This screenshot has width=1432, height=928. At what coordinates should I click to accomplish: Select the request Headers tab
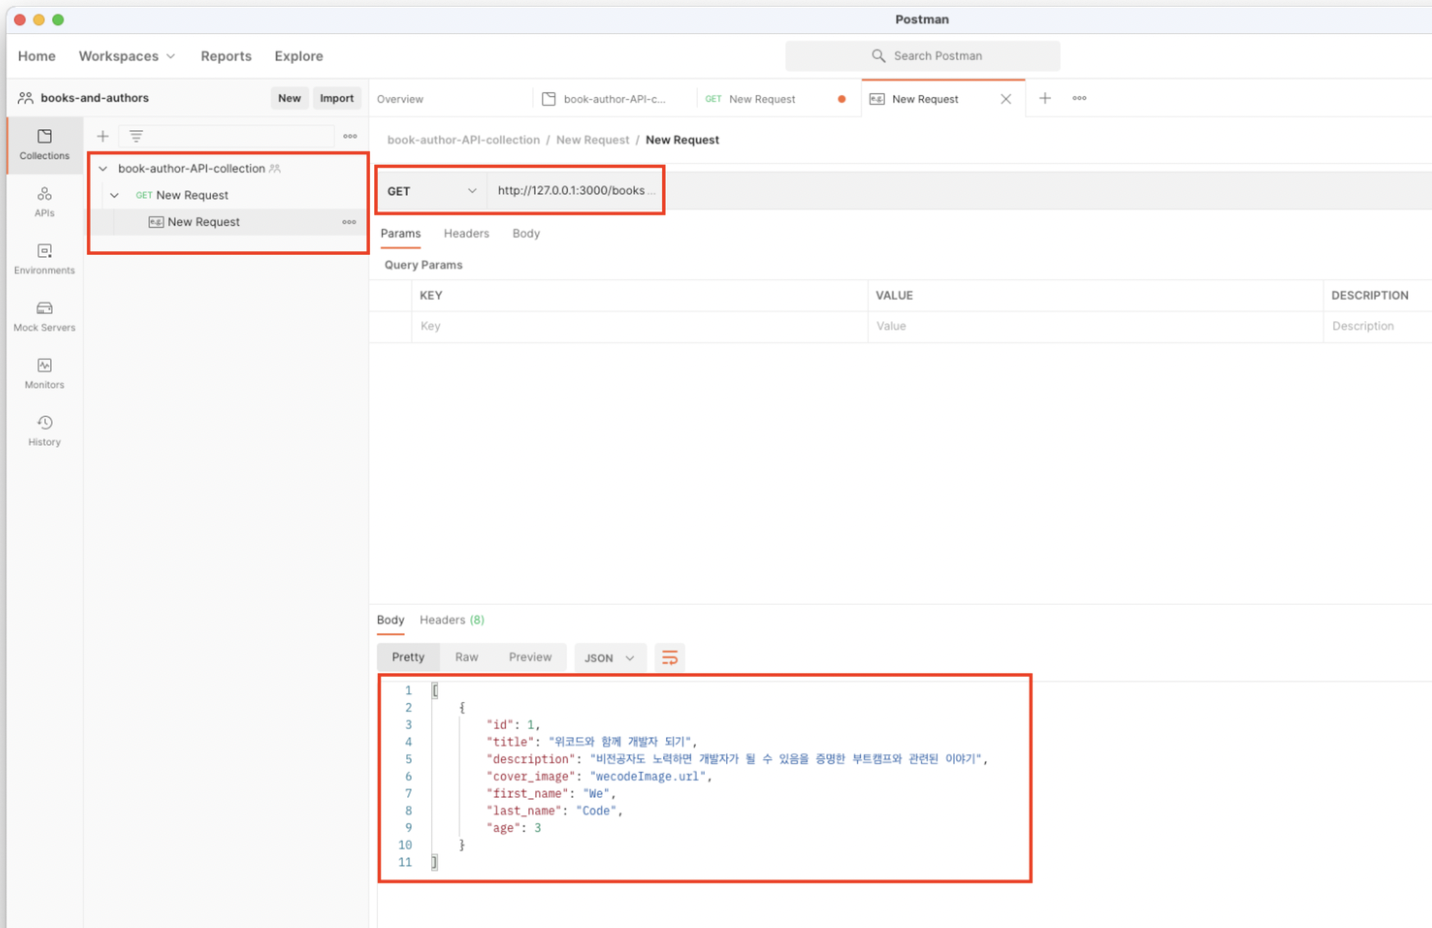click(x=466, y=233)
